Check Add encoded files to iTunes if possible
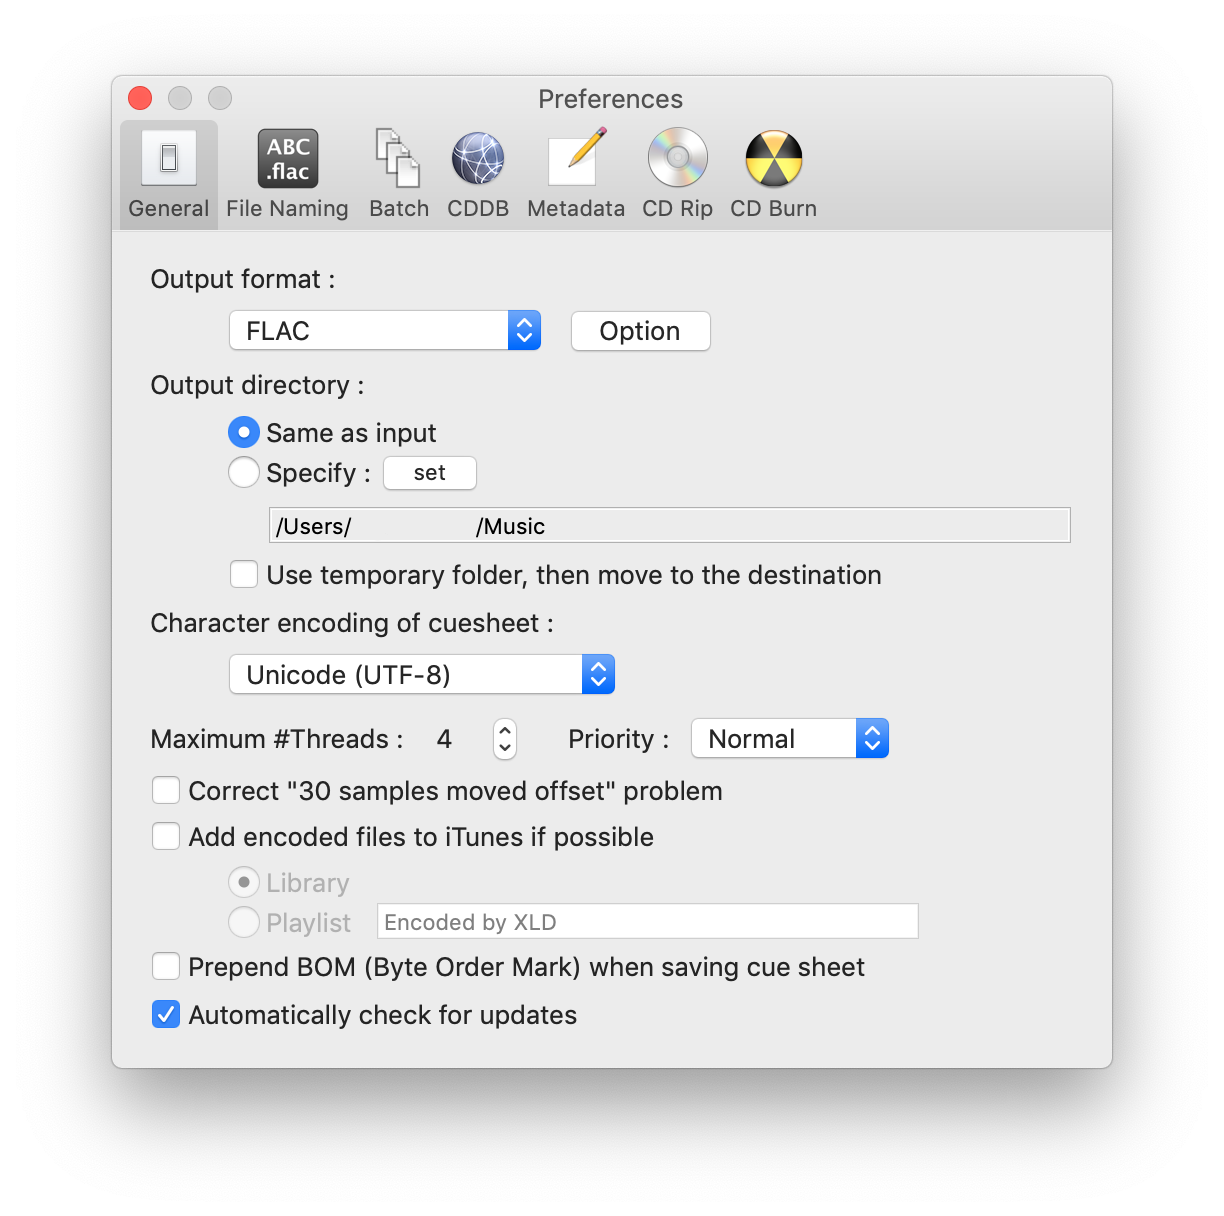 click(166, 836)
